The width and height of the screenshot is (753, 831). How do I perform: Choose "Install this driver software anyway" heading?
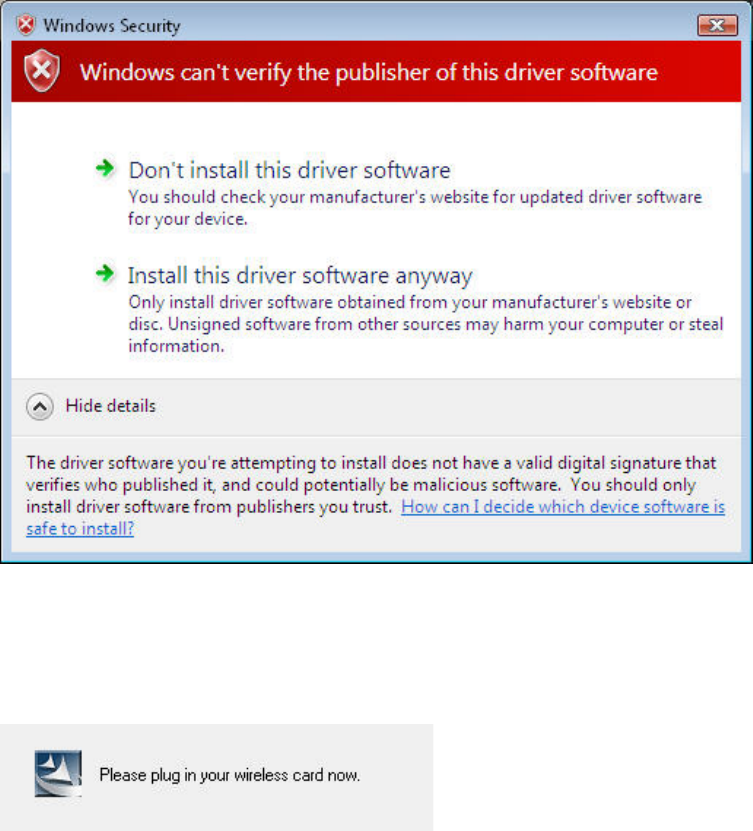click(300, 276)
